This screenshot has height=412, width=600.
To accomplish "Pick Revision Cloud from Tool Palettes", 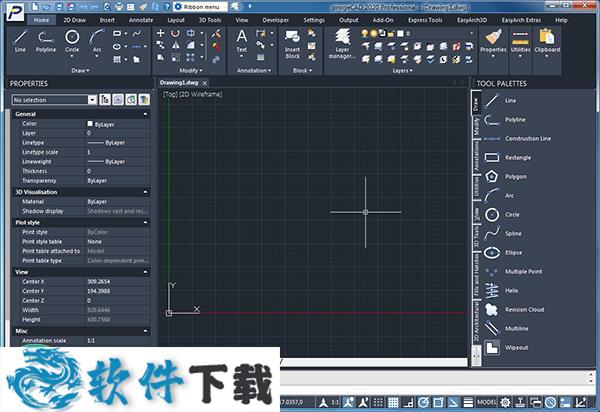I will [x=514, y=309].
